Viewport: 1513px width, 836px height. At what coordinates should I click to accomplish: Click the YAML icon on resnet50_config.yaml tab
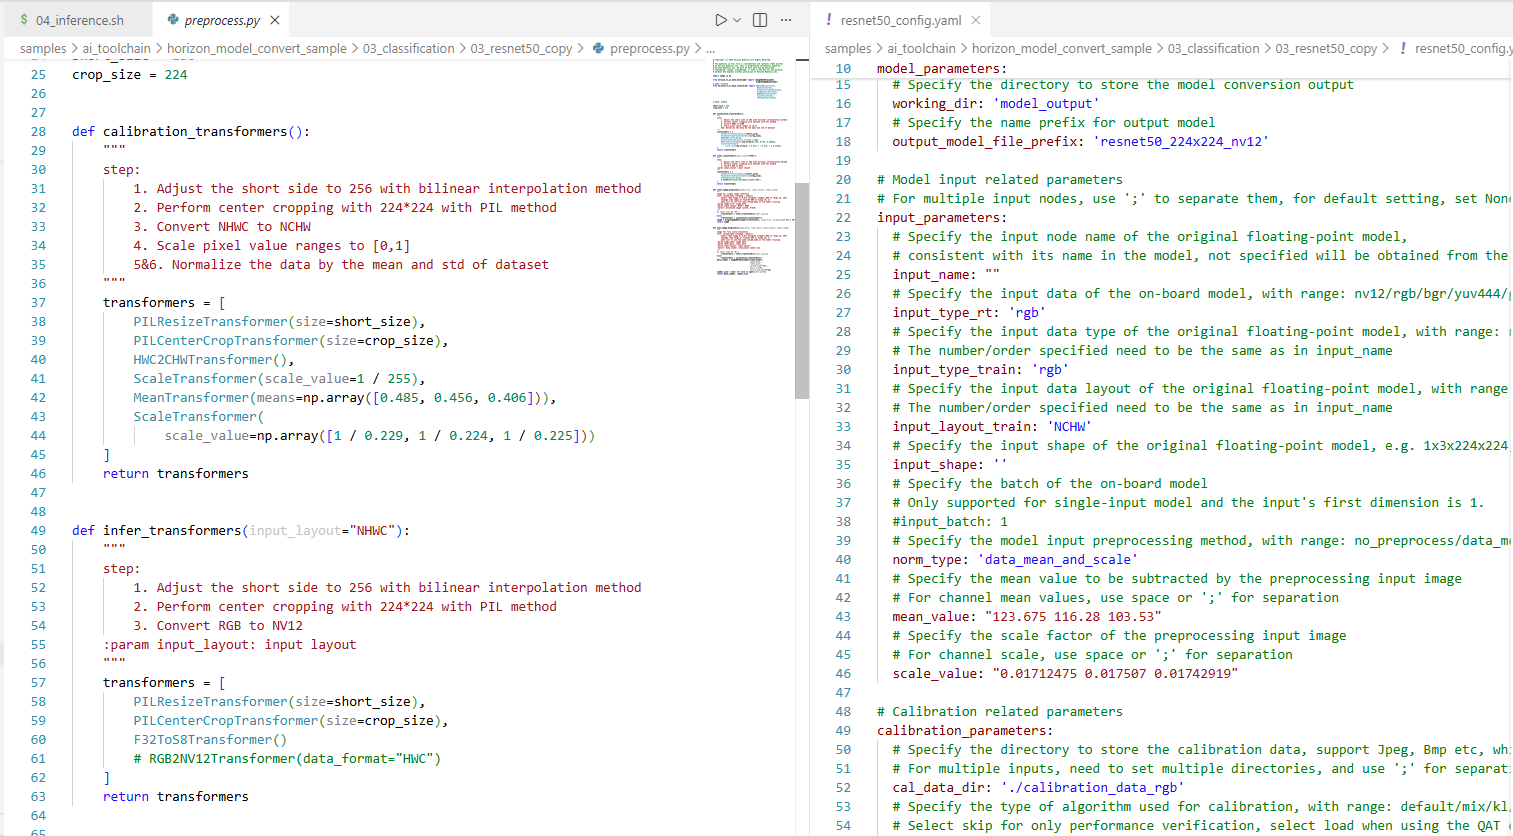[829, 20]
